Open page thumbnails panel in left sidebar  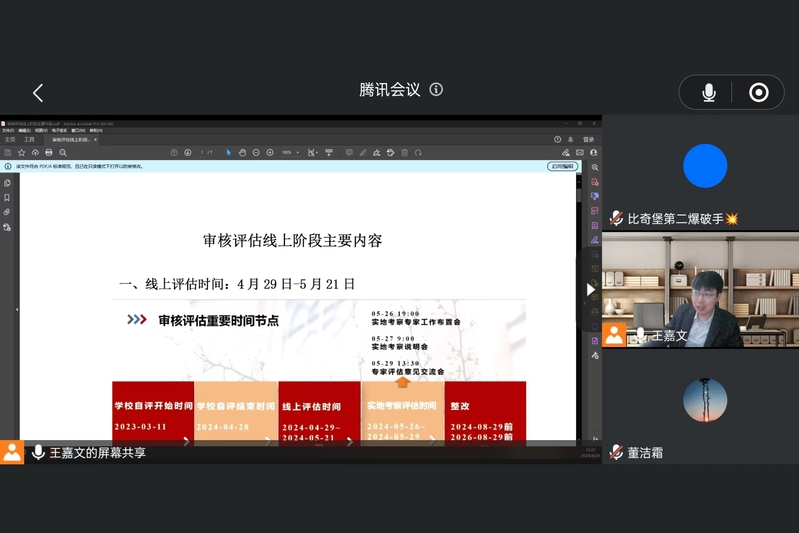7,183
